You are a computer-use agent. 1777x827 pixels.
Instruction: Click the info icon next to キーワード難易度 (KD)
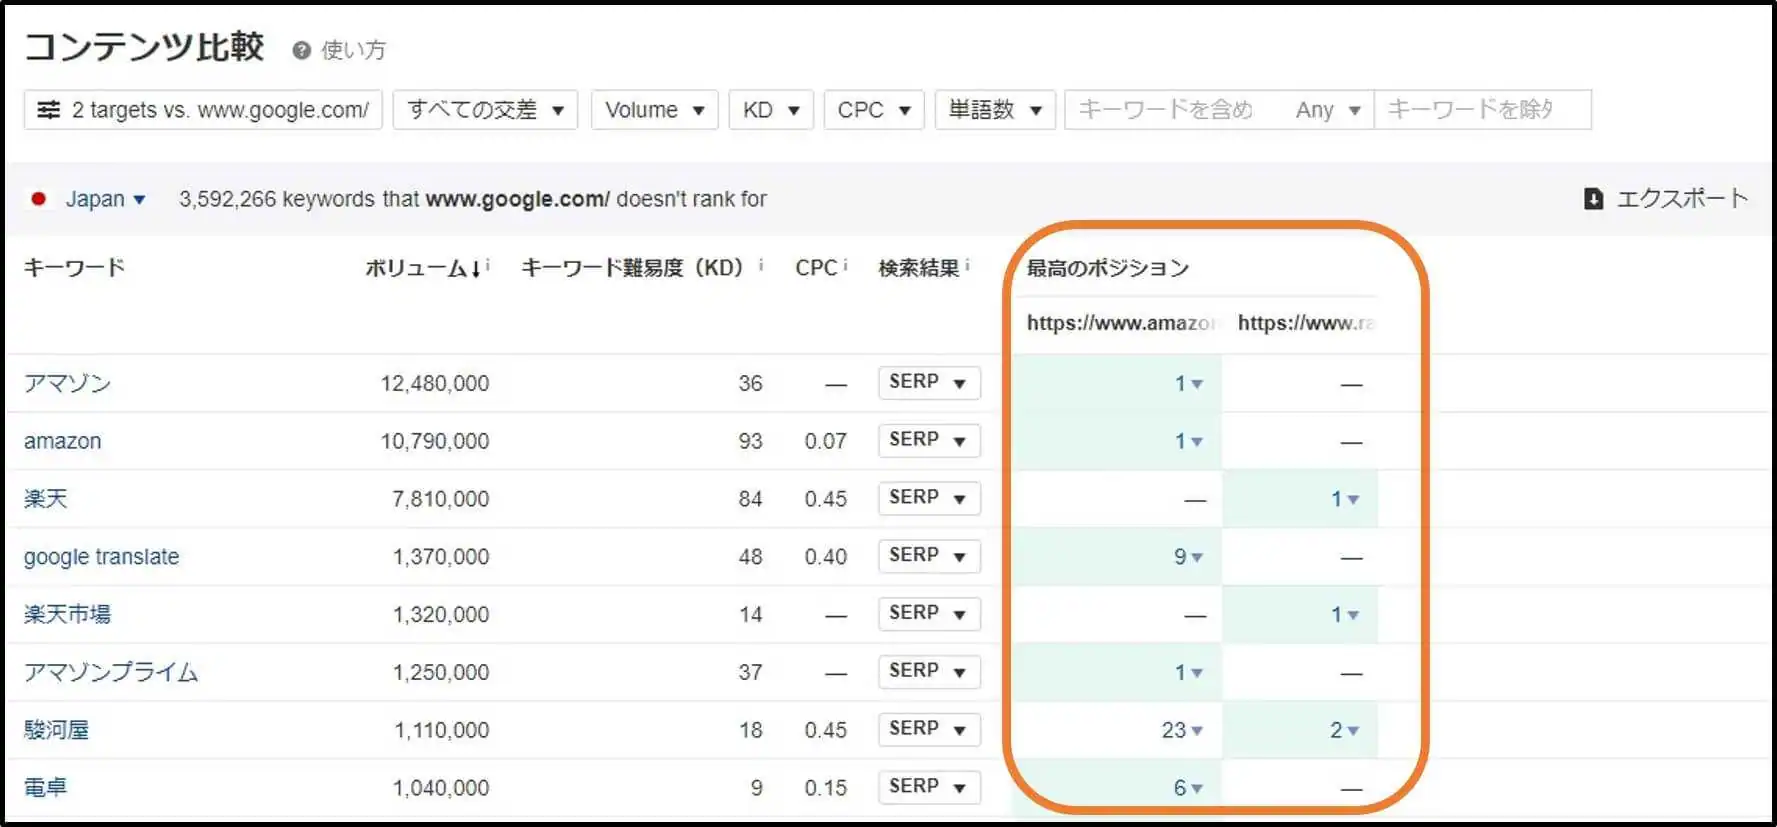point(761,265)
